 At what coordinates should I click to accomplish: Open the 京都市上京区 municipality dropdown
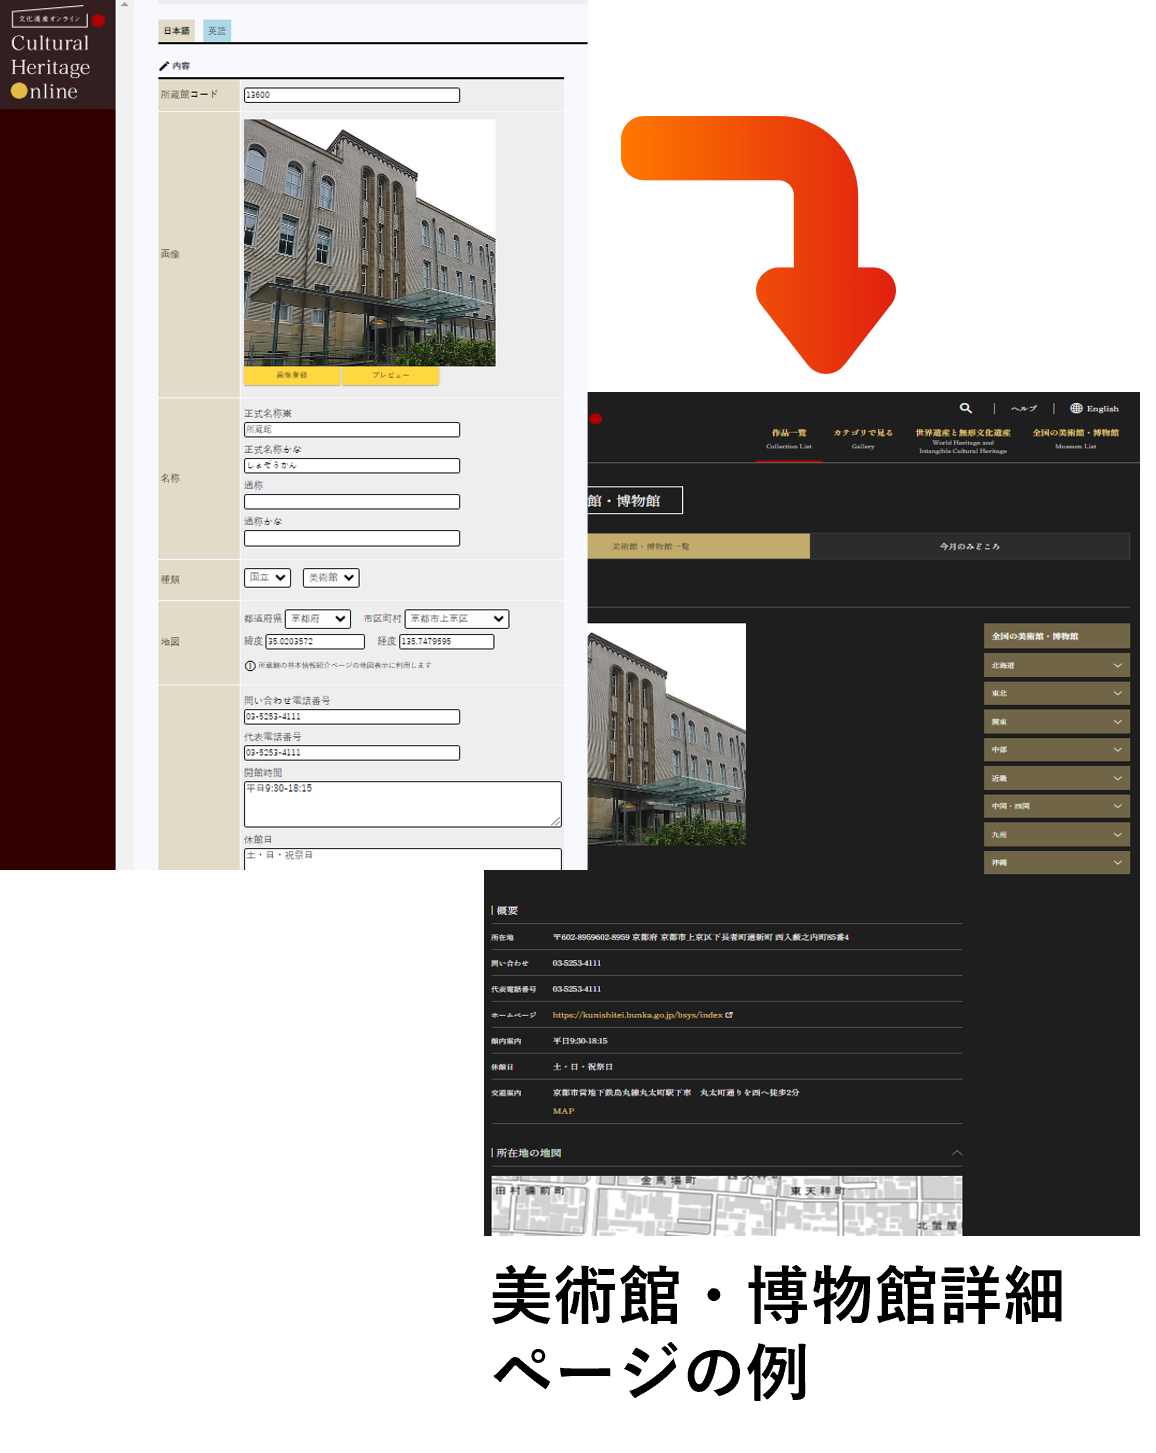(x=456, y=619)
